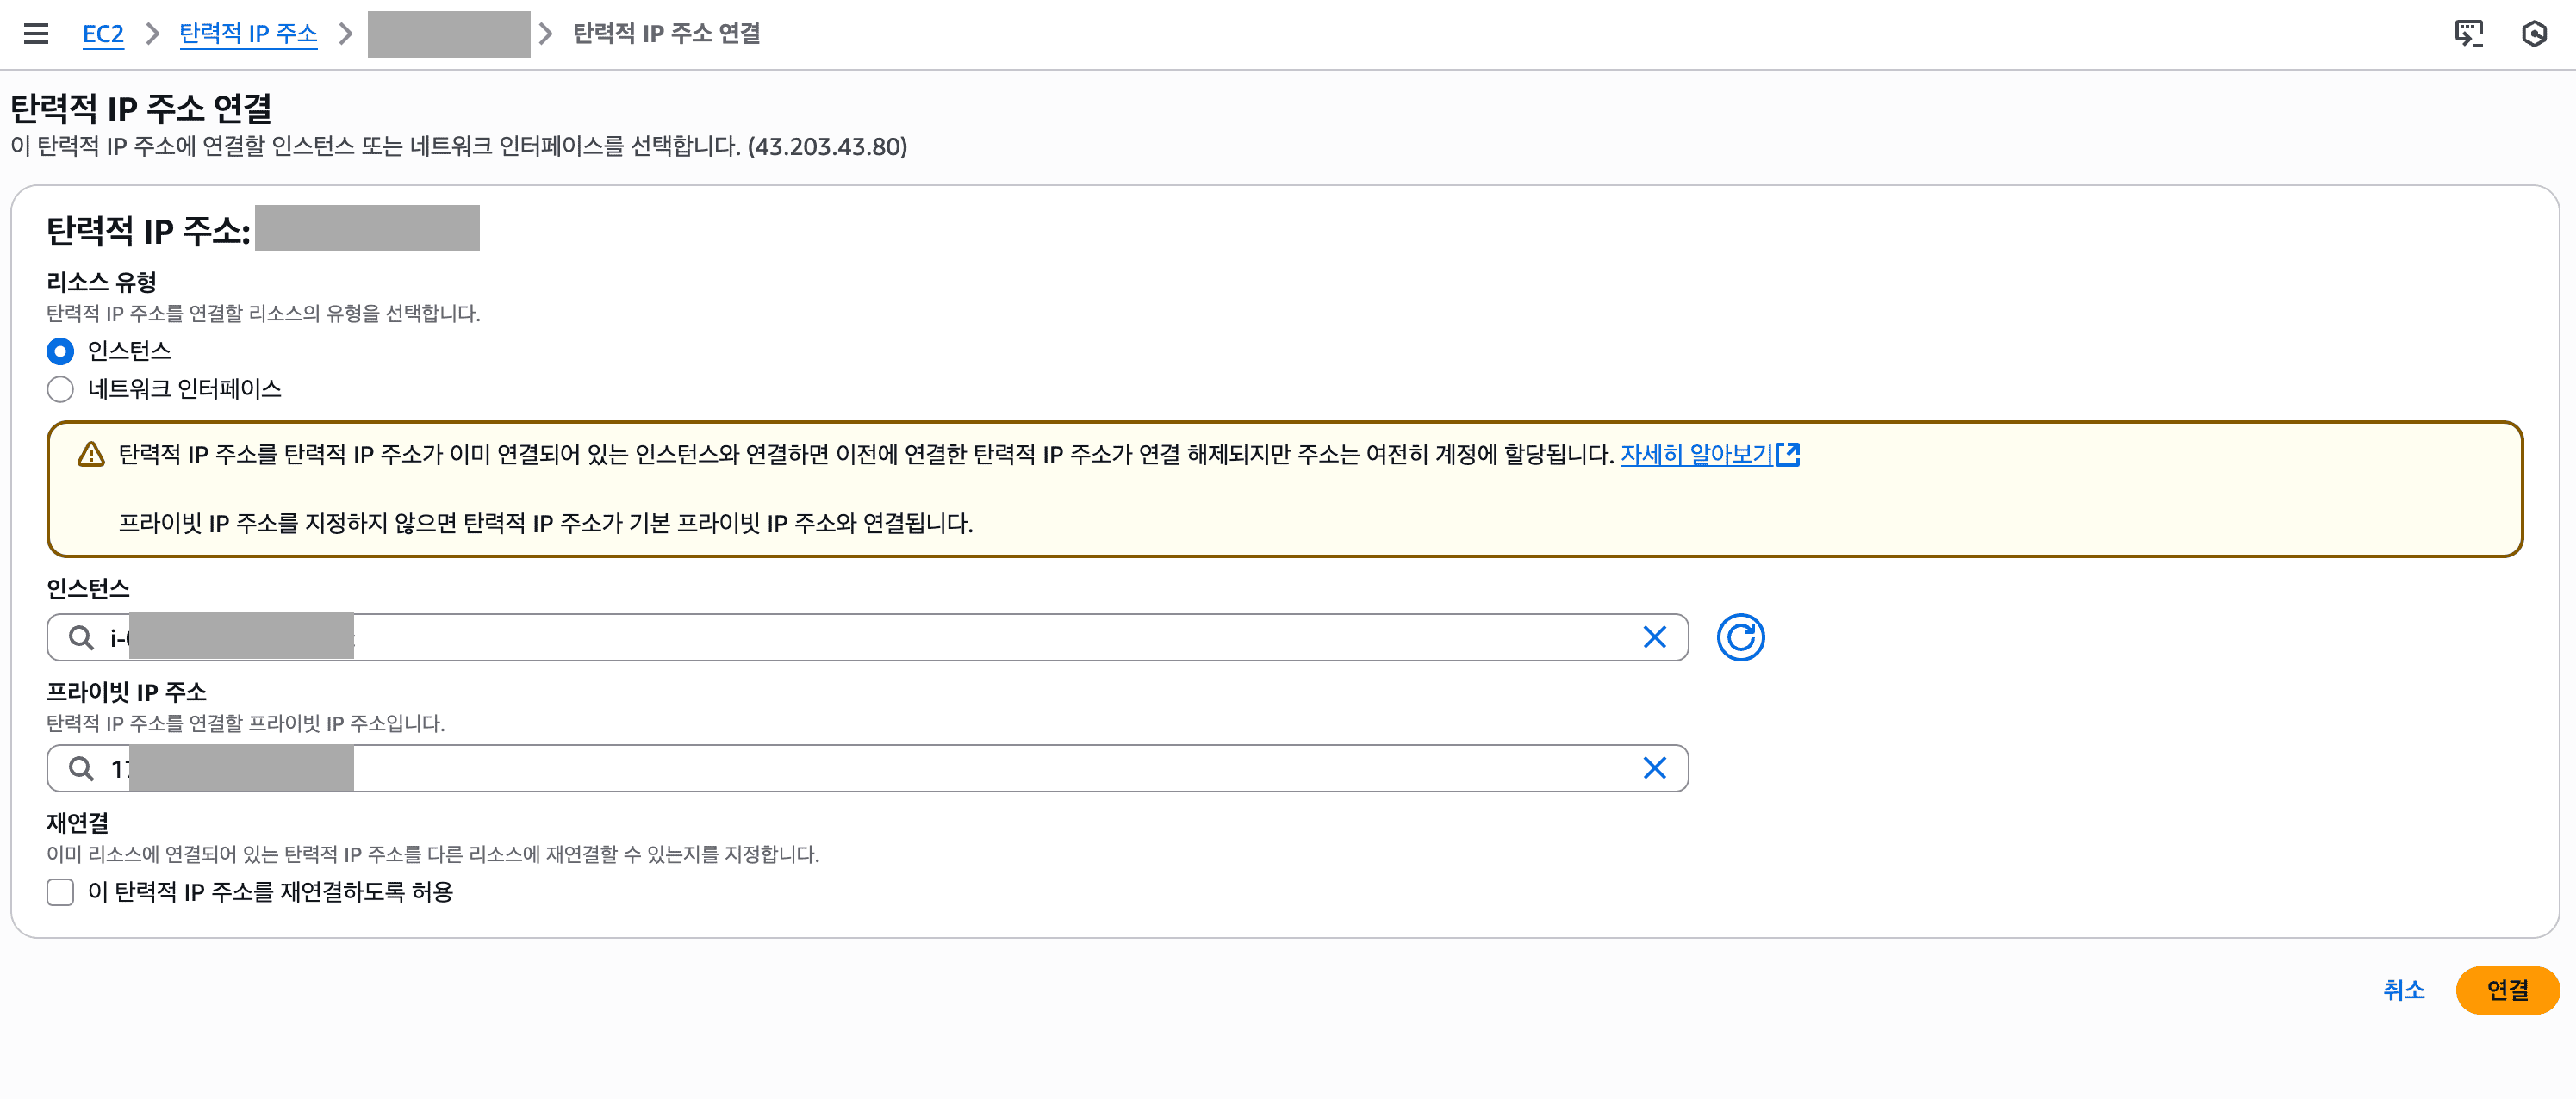Navigate to EC2 via the breadcrumb link
2576x1099 pixels.
(103, 33)
